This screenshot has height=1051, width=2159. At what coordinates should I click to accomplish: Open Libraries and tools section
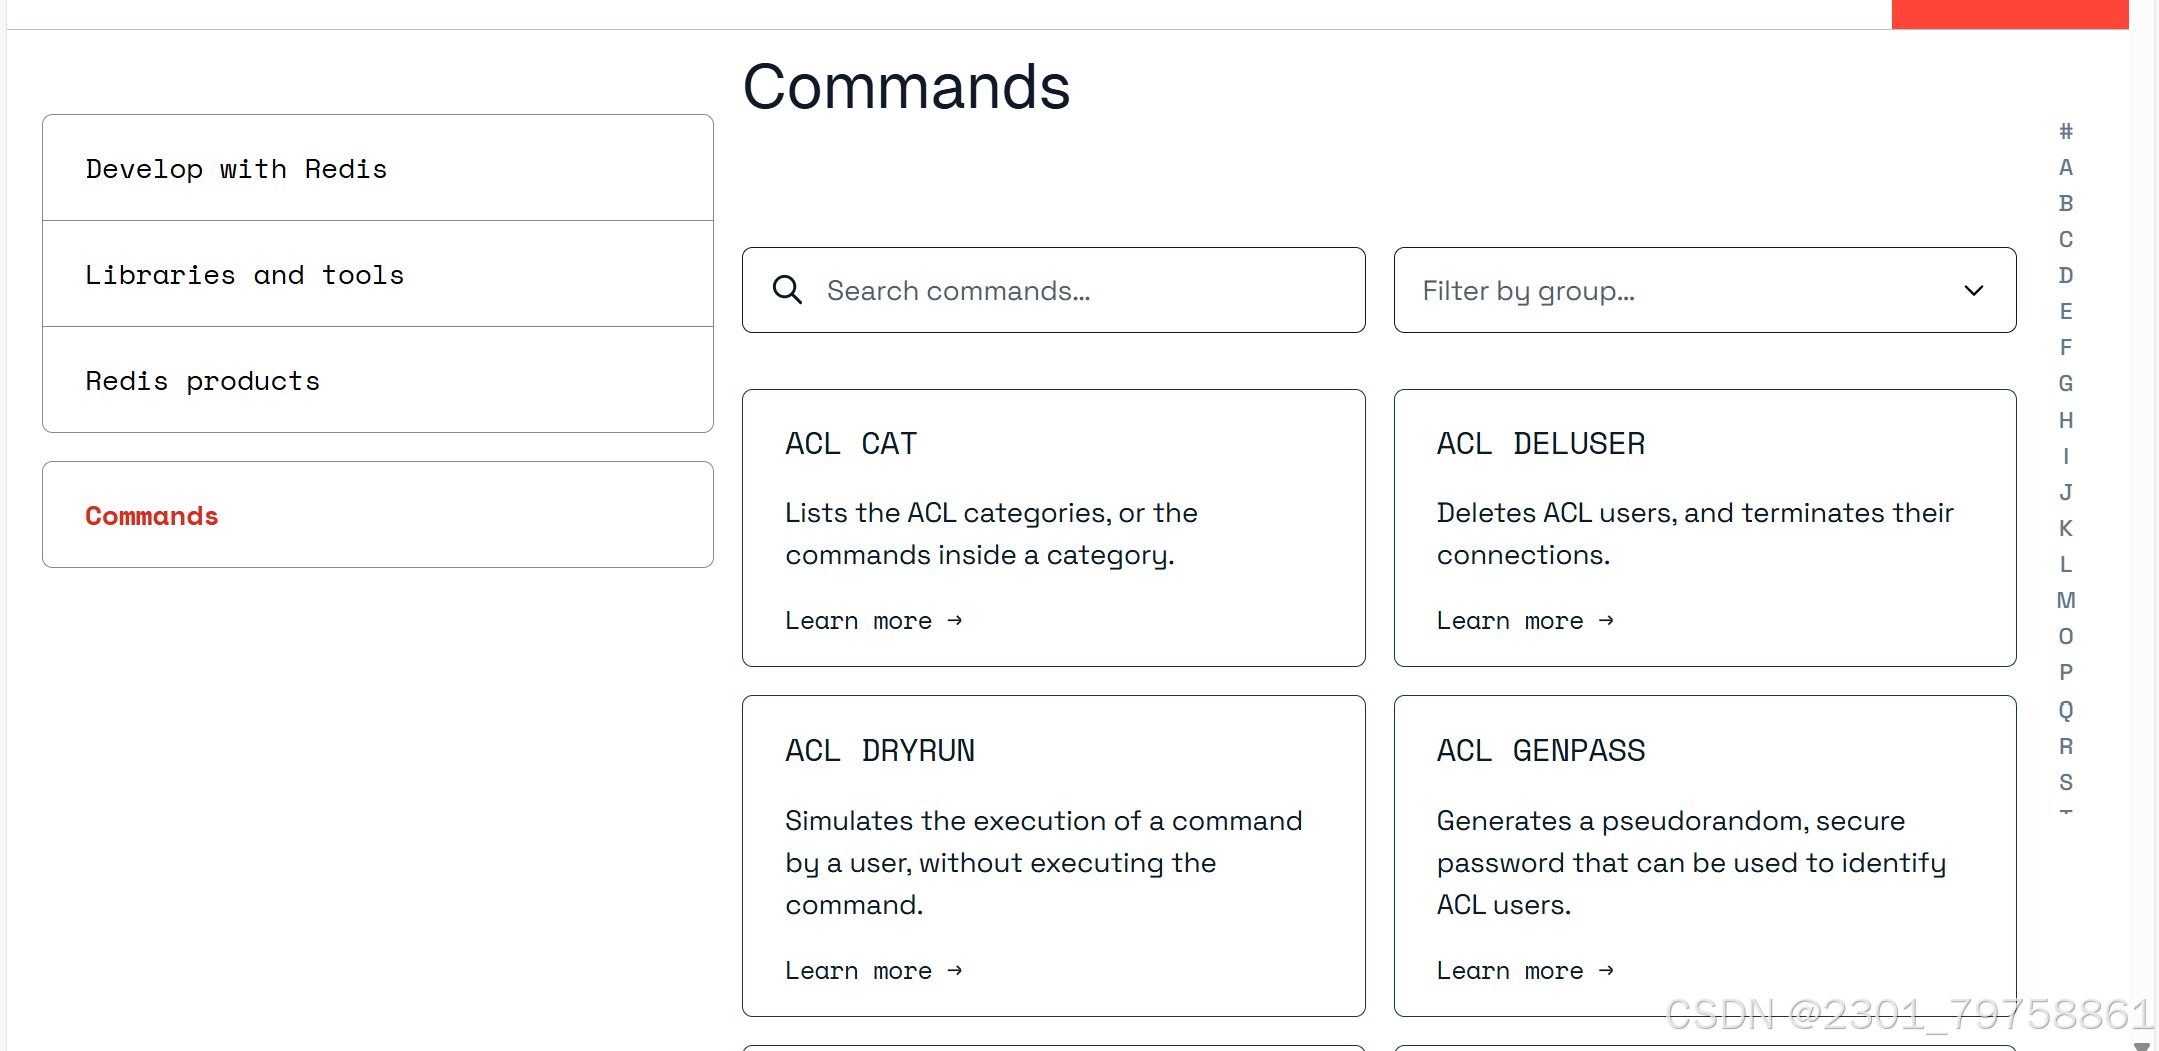(244, 275)
